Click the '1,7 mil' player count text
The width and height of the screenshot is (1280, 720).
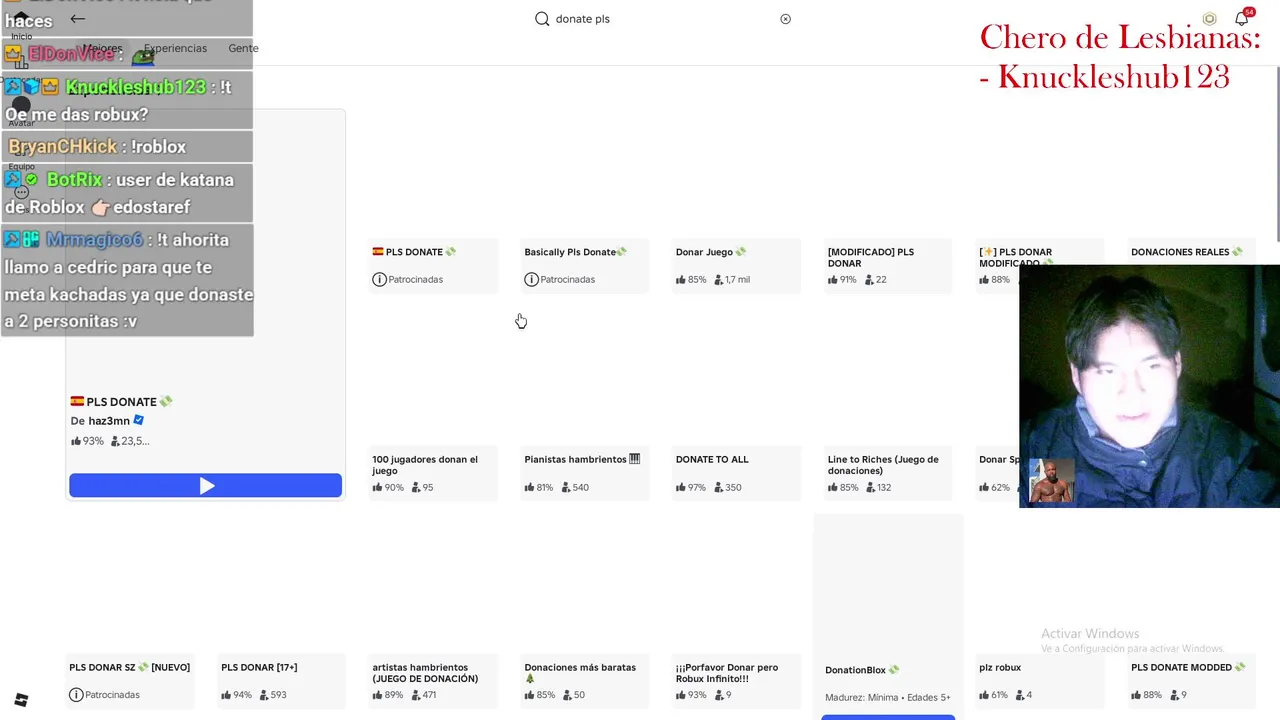(737, 279)
